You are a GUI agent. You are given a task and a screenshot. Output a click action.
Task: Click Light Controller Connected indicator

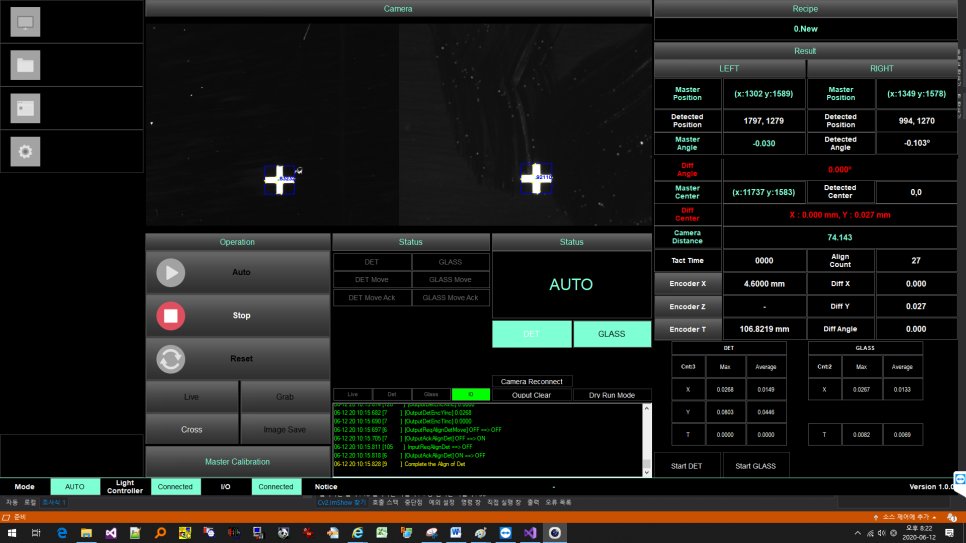coord(175,487)
